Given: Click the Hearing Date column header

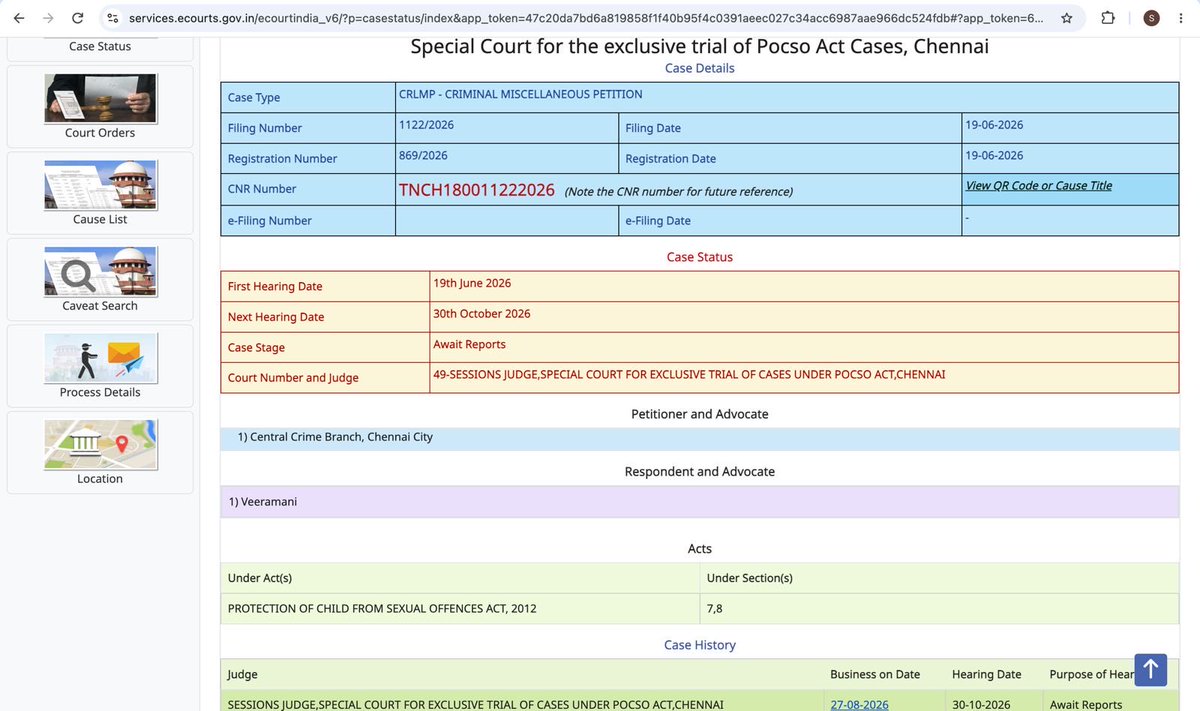Looking at the screenshot, I should (x=987, y=674).
